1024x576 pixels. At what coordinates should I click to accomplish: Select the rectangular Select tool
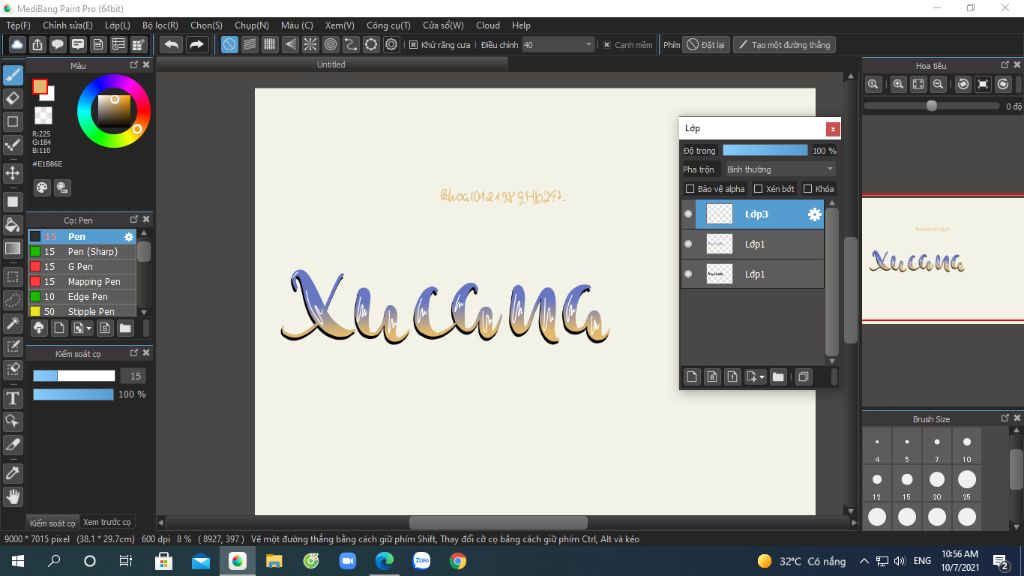tap(12, 277)
